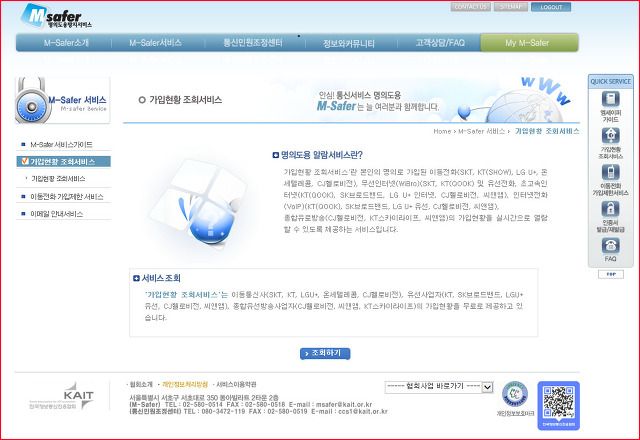Open 이메일 안내서비스 sidebar item
The height and width of the screenshot is (440, 640).
click(x=56, y=214)
